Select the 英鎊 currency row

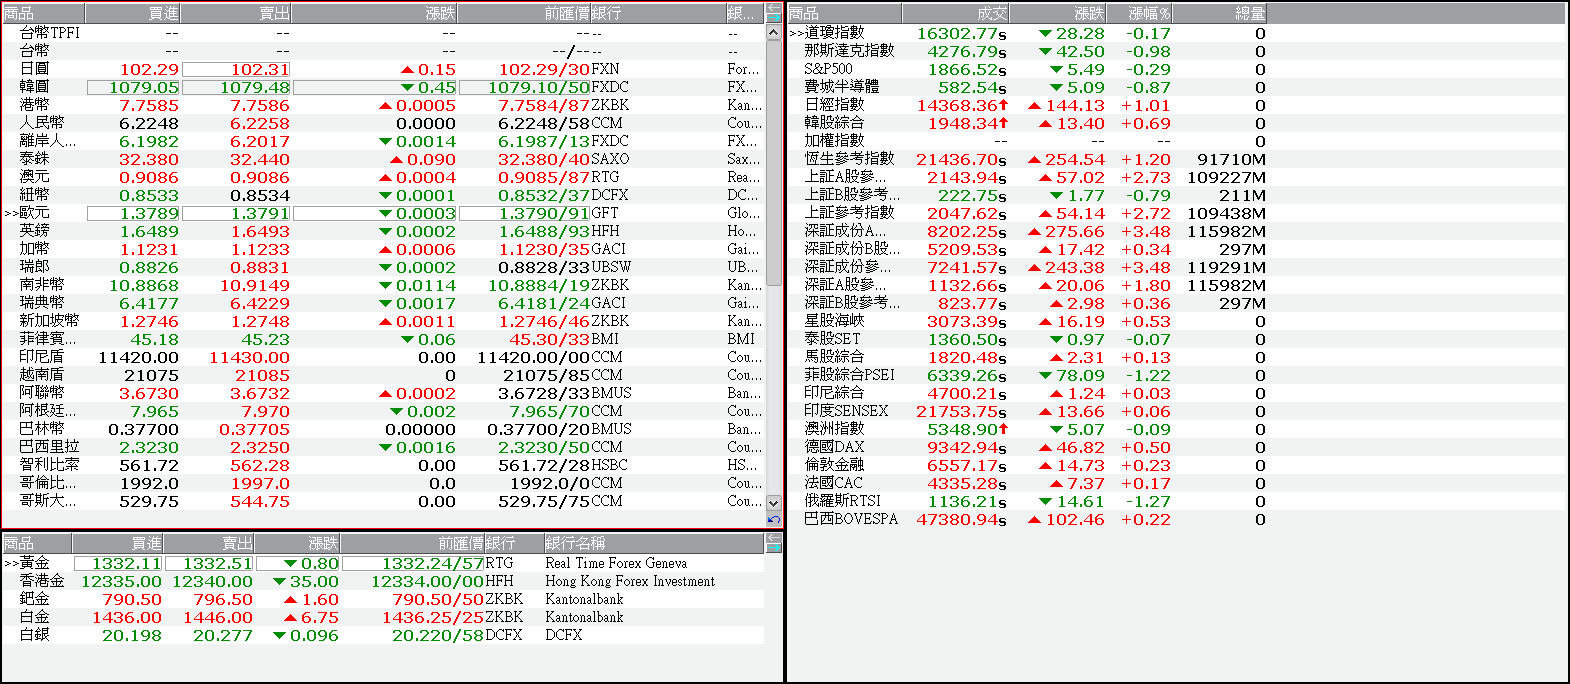point(383,231)
